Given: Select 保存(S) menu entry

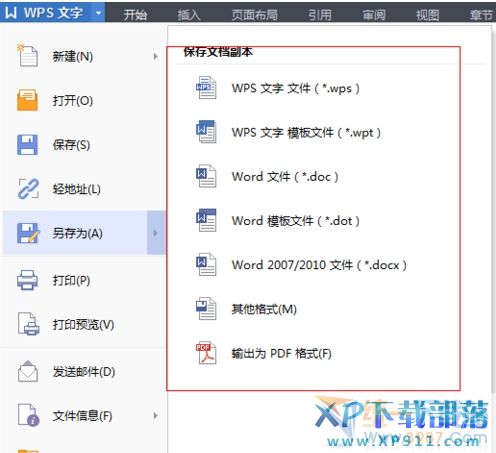Looking at the screenshot, I should (84, 145).
